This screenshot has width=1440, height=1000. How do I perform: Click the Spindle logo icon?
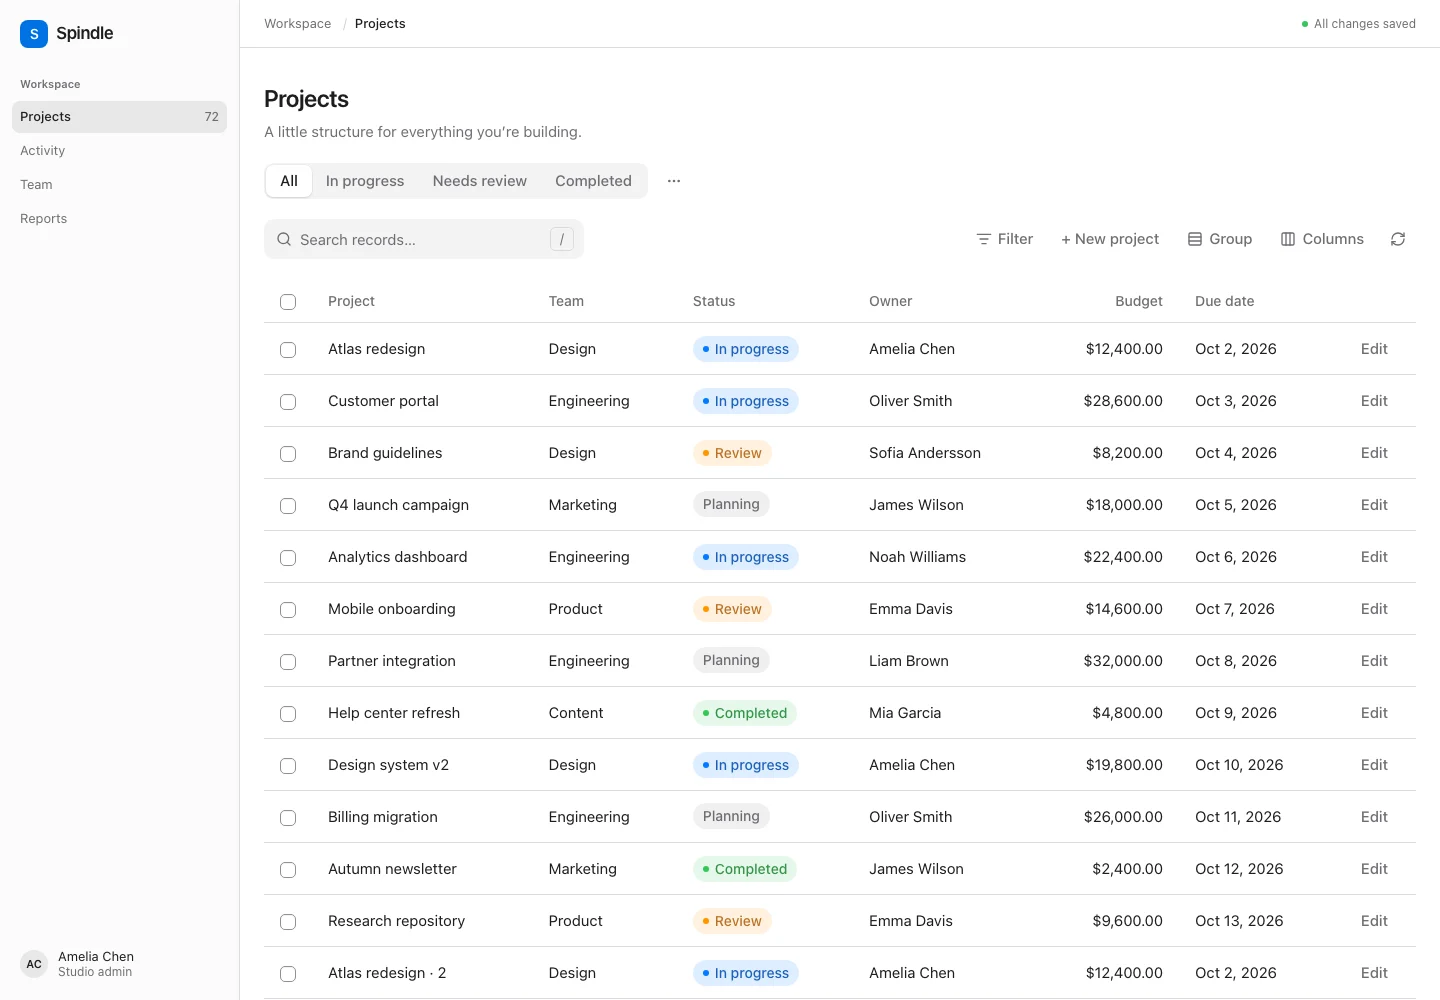coord(34,33)
